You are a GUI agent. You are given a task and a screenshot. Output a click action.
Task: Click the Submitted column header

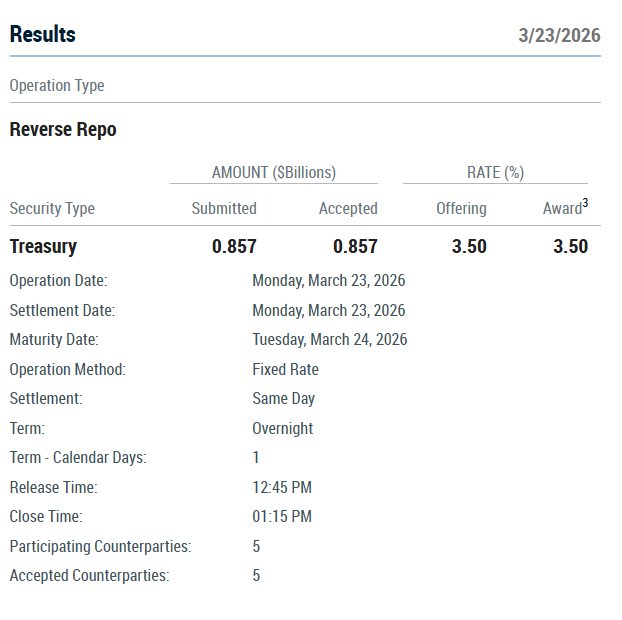(x=224, y=208)
